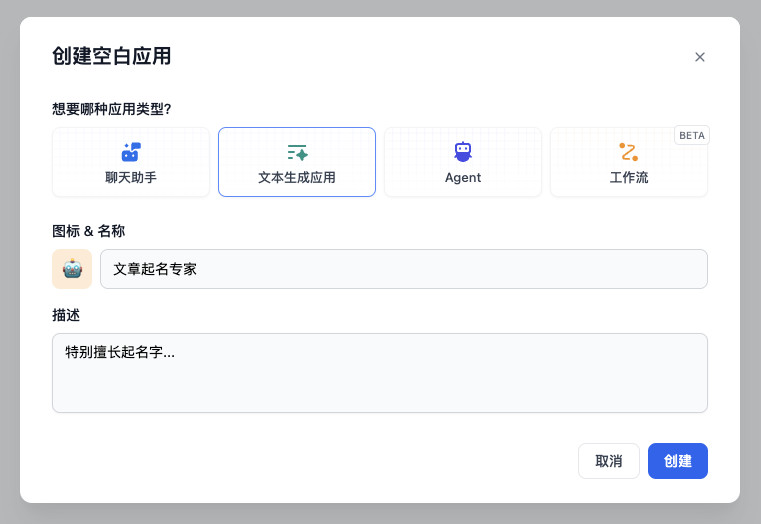
Task: Click the 文本生成应用 sparkle lines icon
Action: (x=297, y=152)
